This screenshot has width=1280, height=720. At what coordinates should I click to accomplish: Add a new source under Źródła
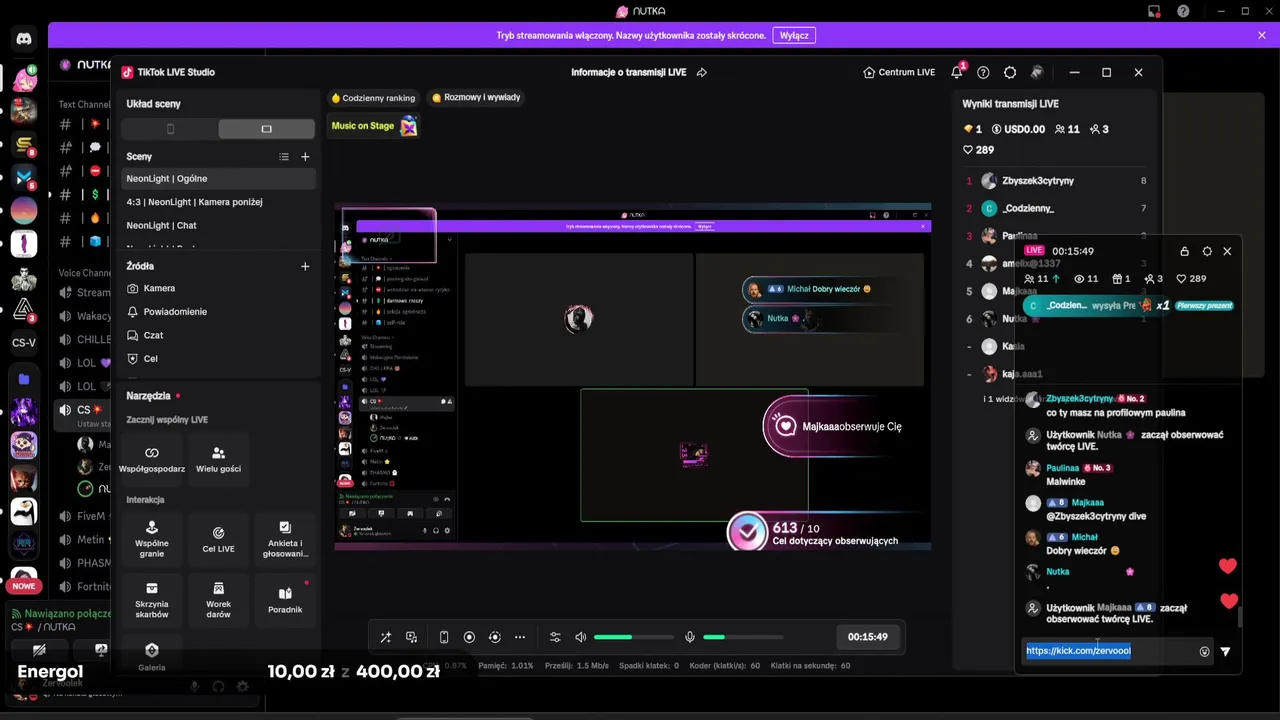pyautogui.click(x=305, y=267)
